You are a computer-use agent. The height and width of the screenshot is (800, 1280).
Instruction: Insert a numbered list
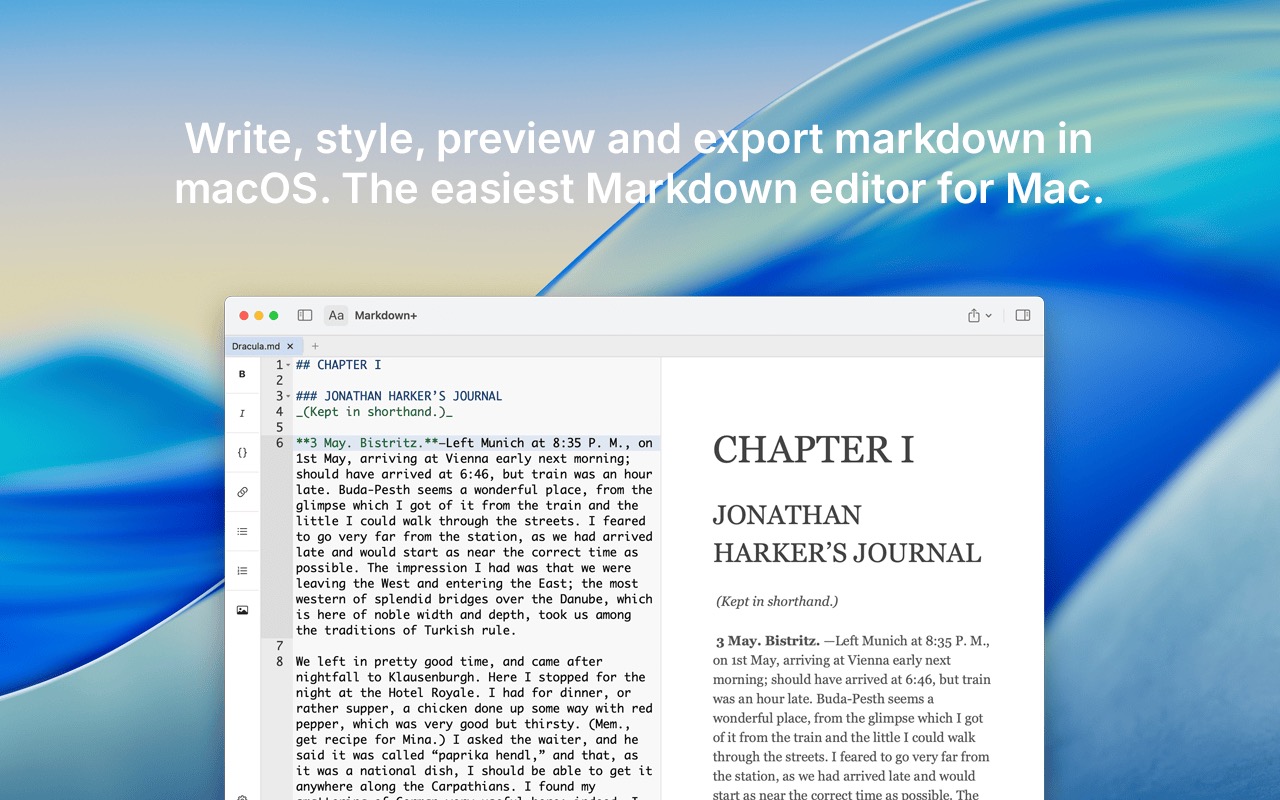(x=242, y=570)
